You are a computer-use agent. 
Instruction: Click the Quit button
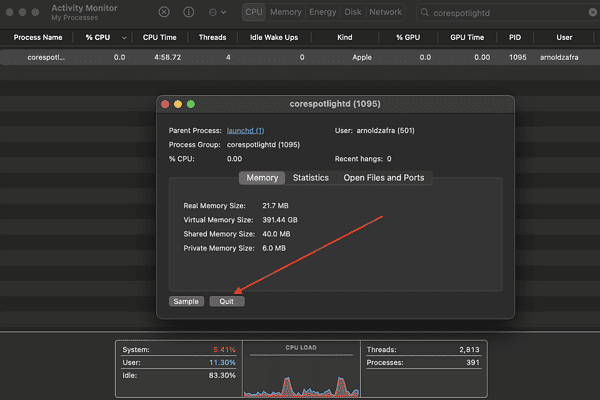tap(227, 302)
